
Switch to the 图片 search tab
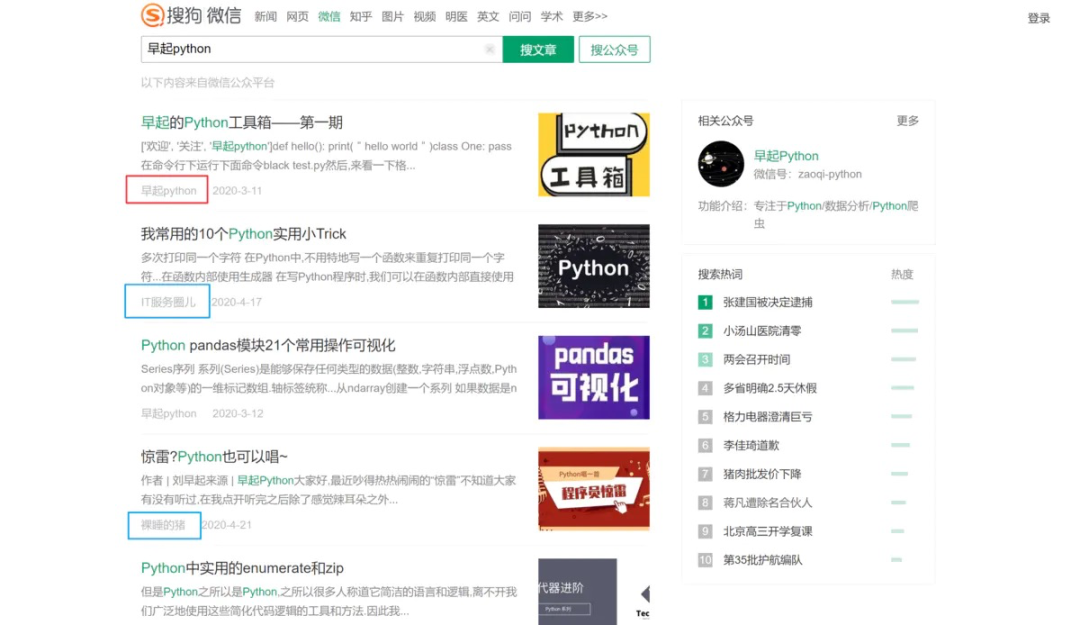click(x=391, y=15)
